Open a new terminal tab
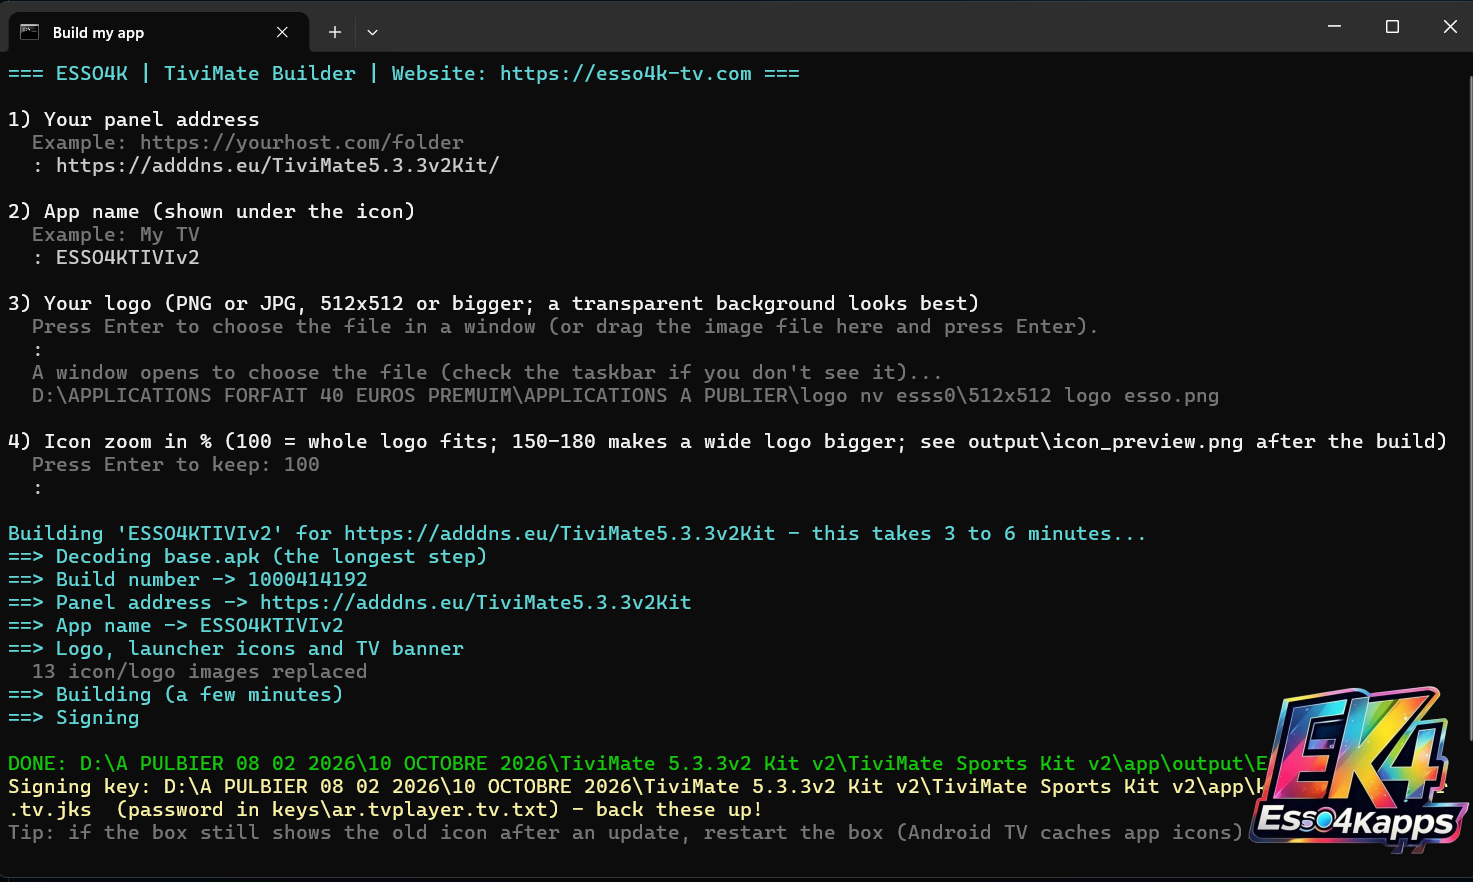Image resolution: width=1473 pixels, height=882 pixels. 335,32
